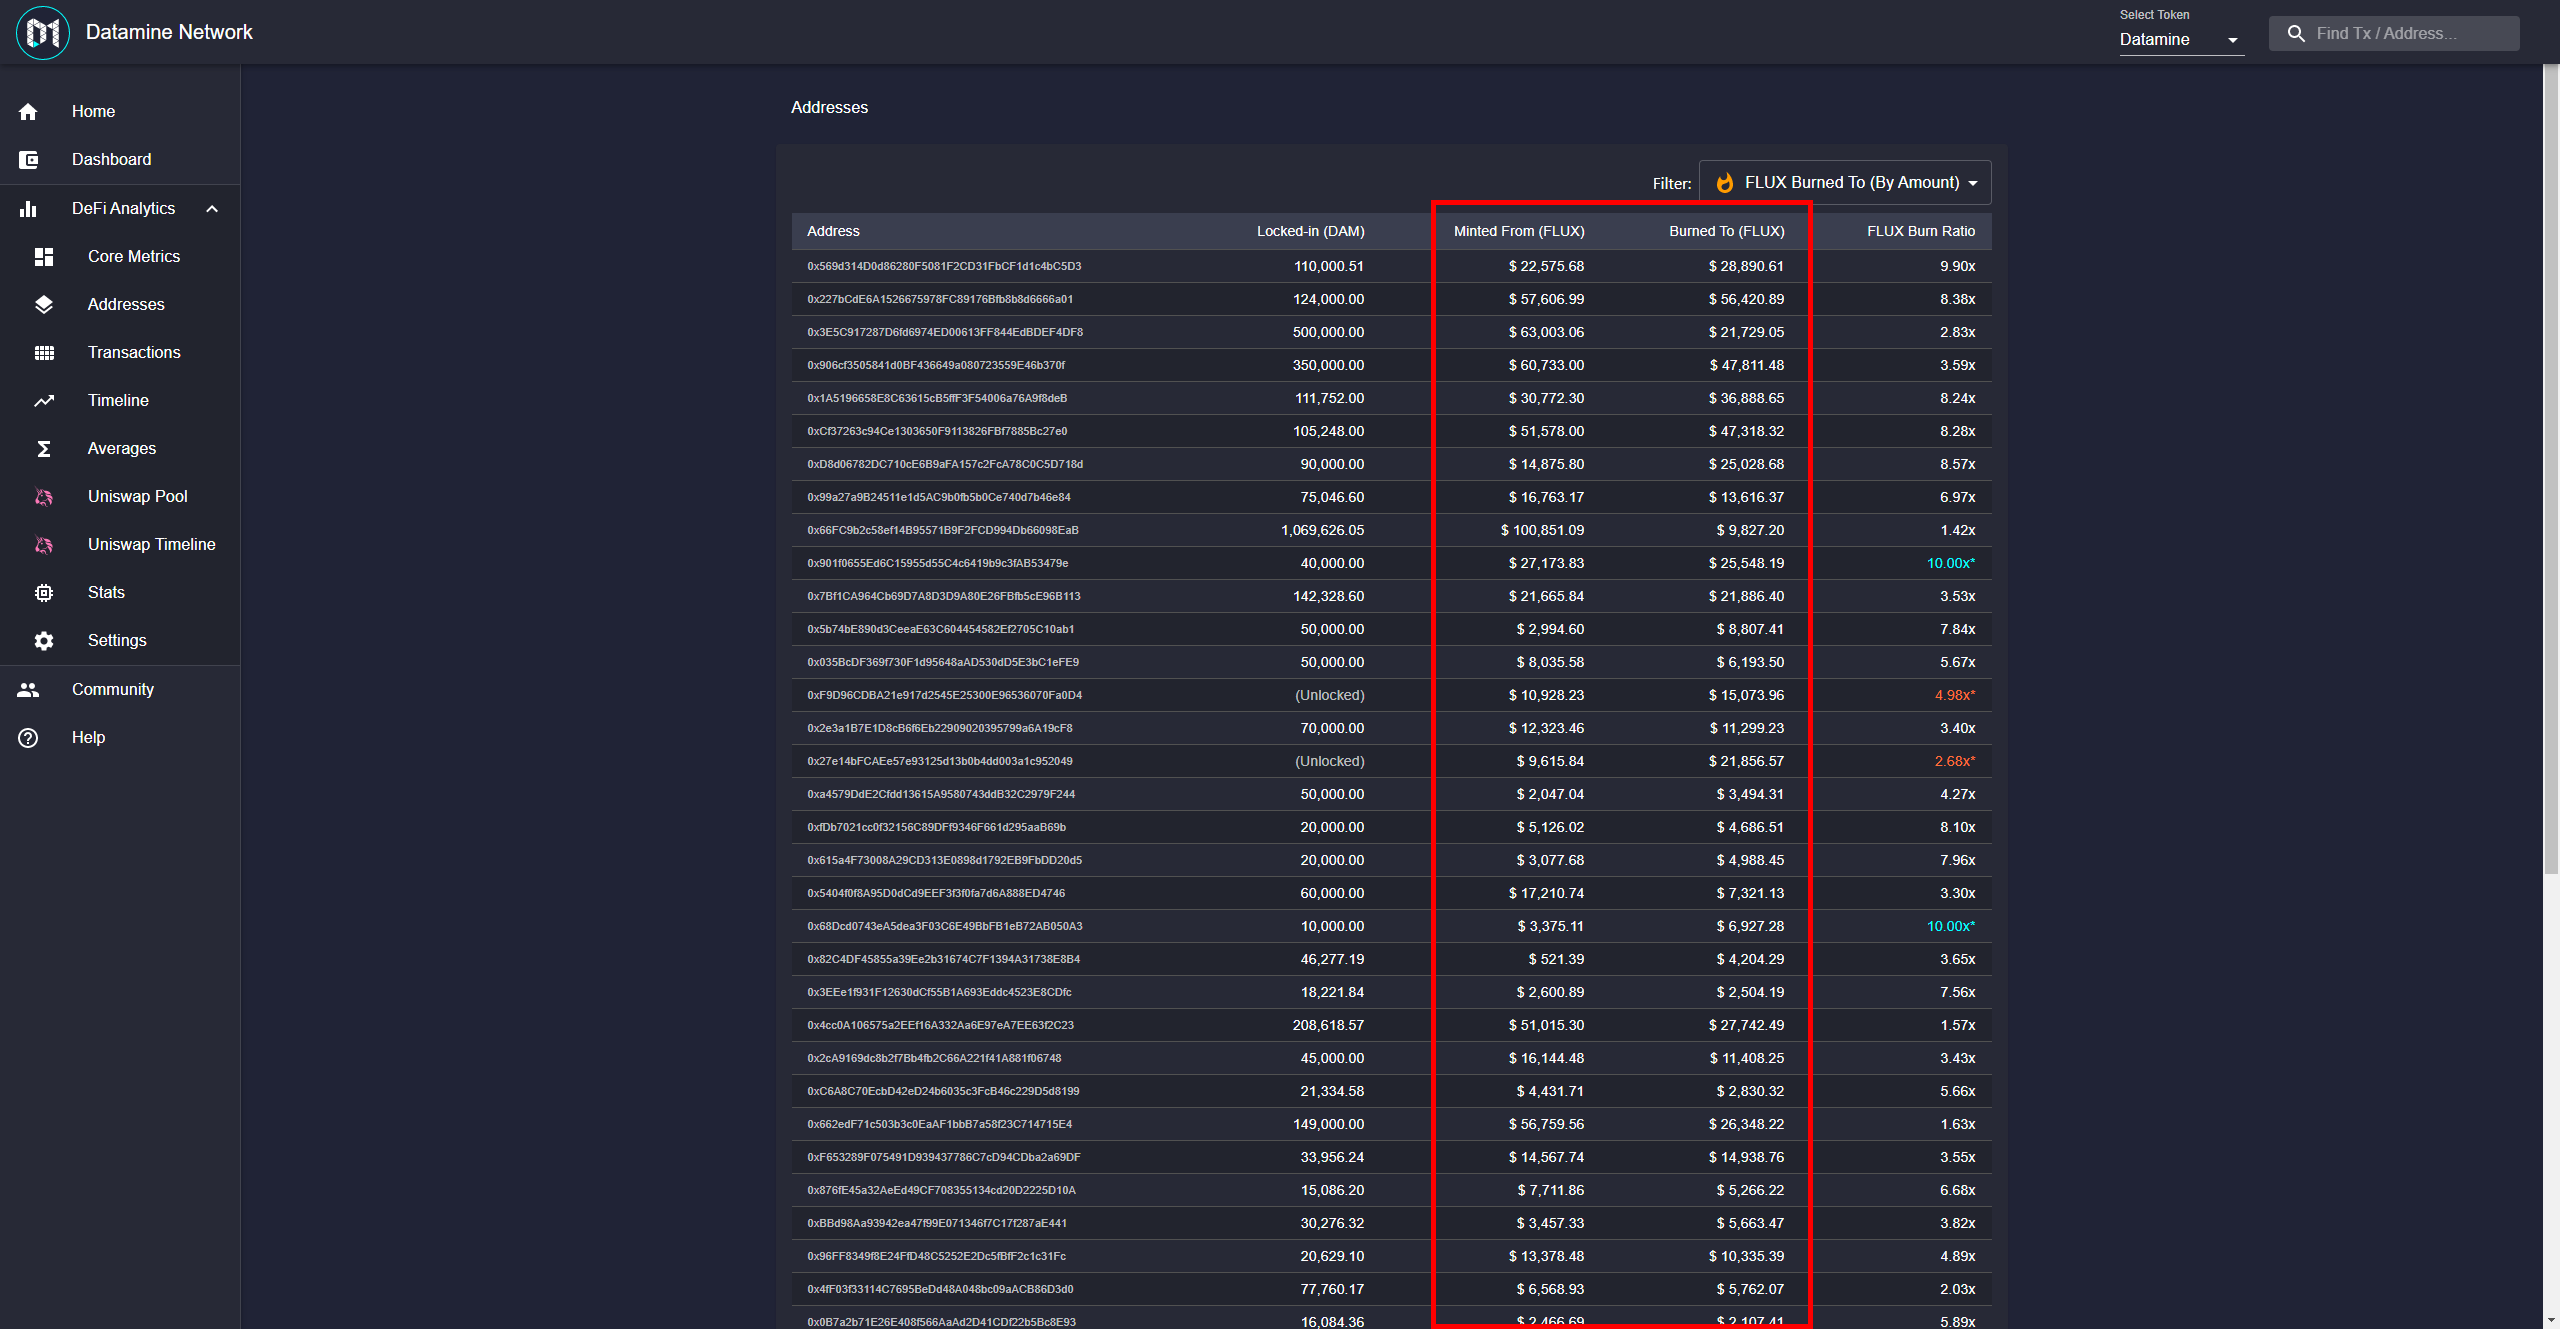Open address 0x4cc0A106575a2EEf16A332Aa6E97eA7EE63f2C23

pyautogui.click(x=940, y=1025)
